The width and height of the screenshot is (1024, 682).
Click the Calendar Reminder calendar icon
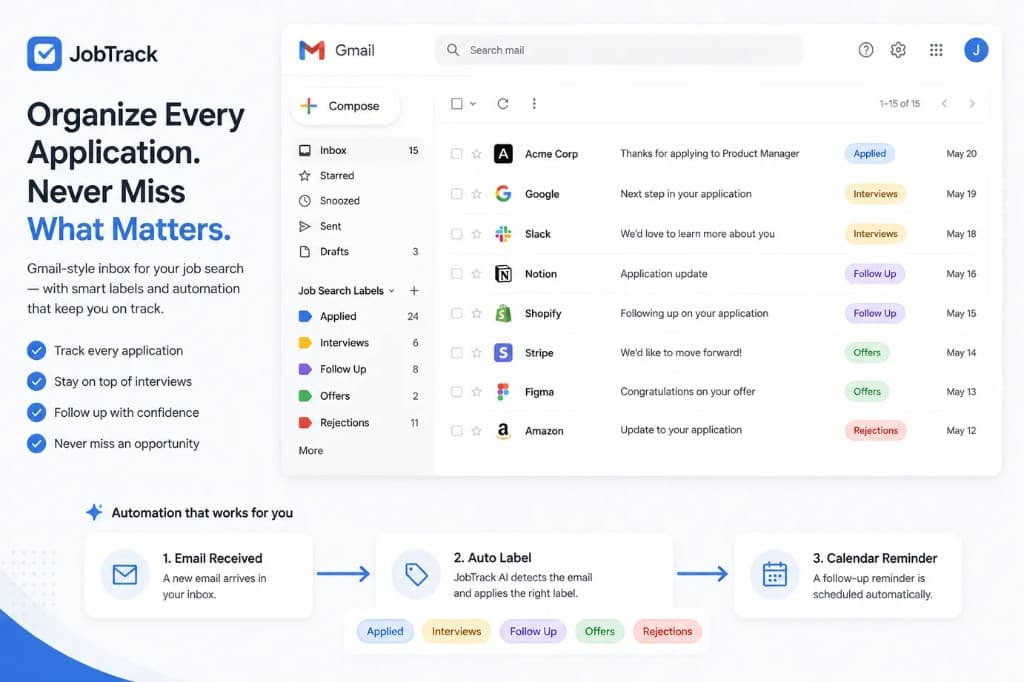pyautogui.click(x=775, y=575)
